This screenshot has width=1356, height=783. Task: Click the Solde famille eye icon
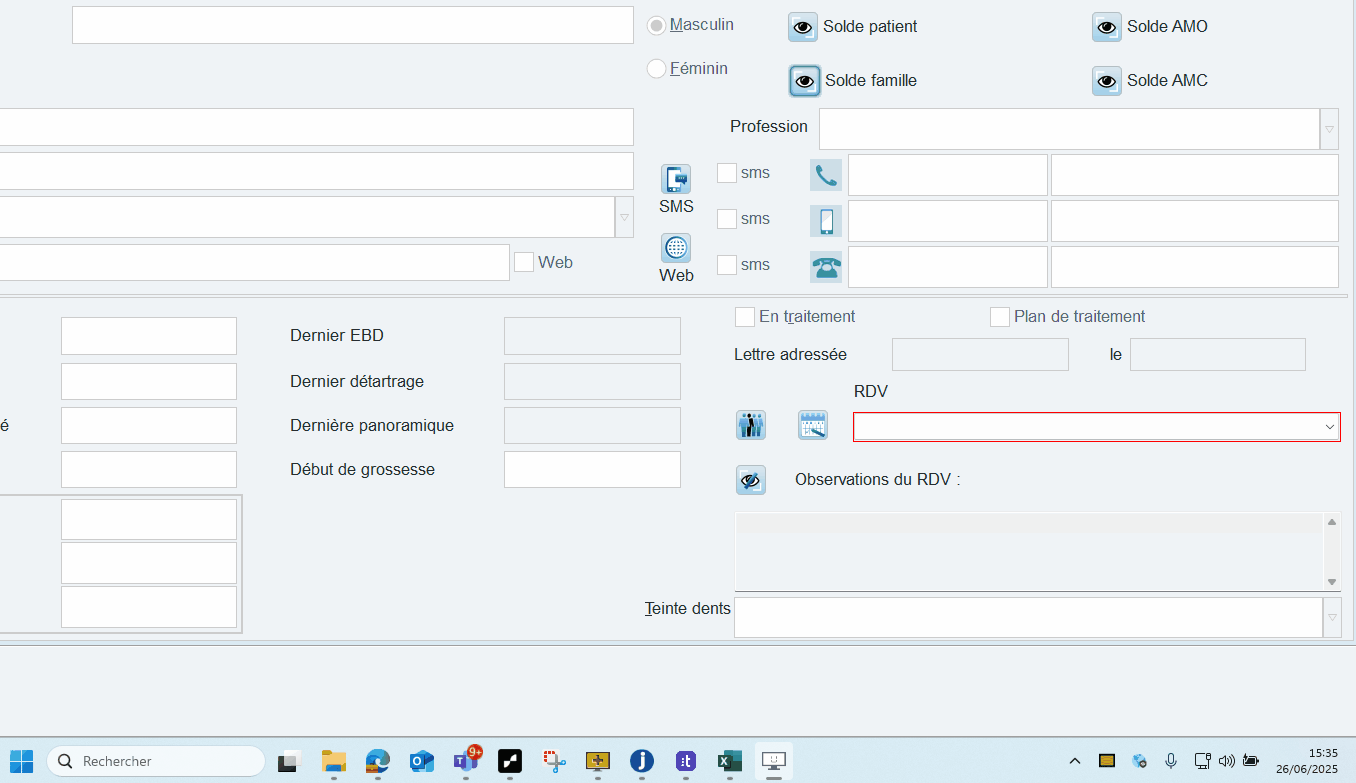[804, 81]
